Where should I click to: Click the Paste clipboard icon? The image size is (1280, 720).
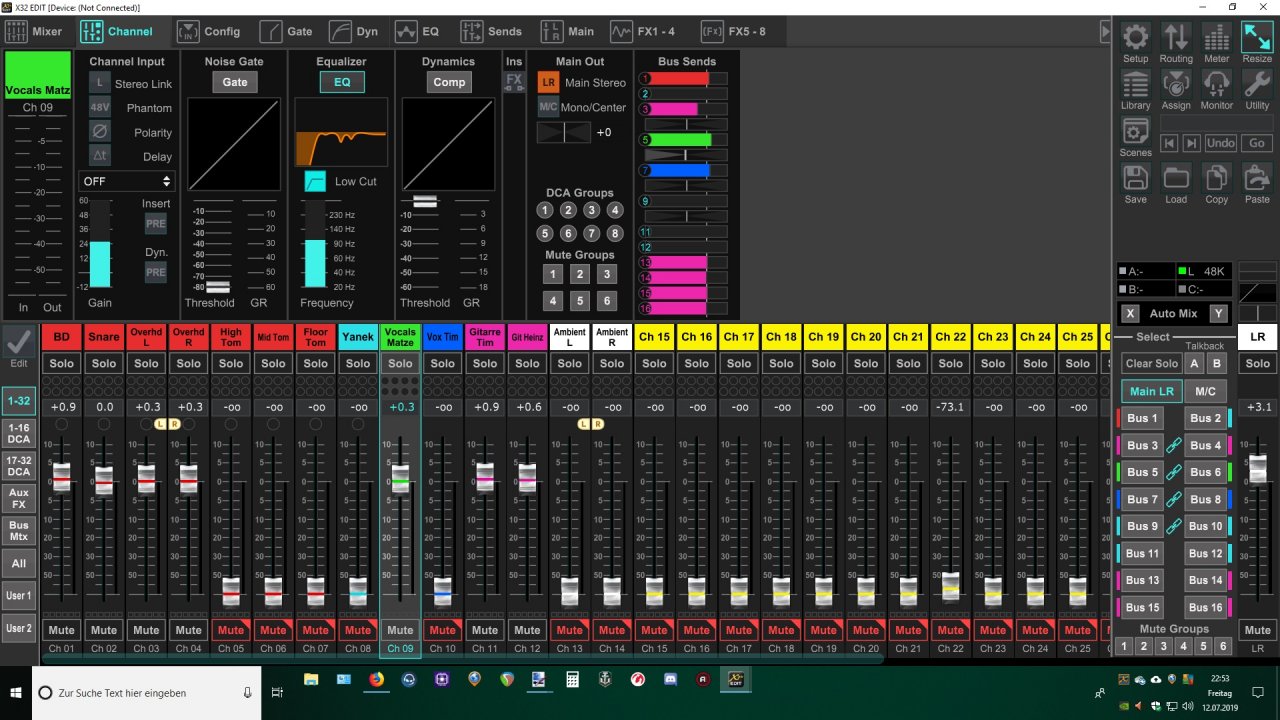point(1257,179)
